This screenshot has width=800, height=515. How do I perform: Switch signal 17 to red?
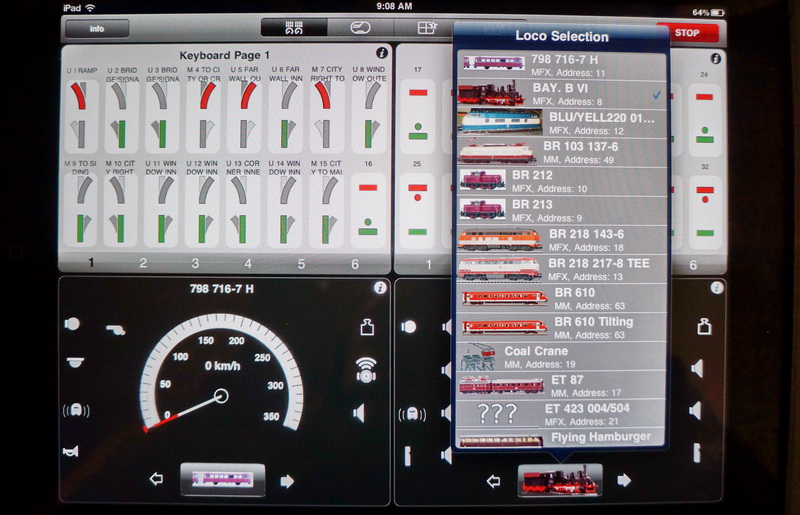pyautogui.click(x=417, y=93)
